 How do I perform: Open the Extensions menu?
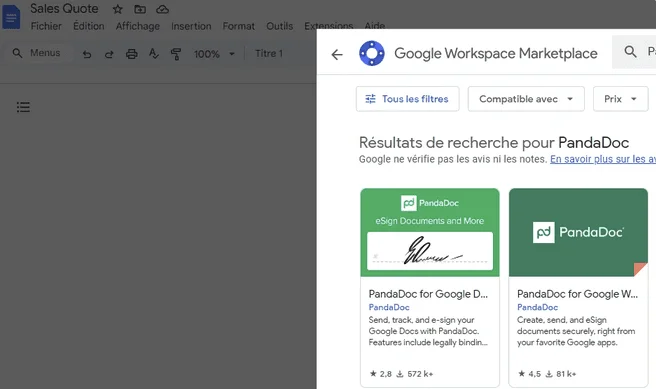coord(328,26)
